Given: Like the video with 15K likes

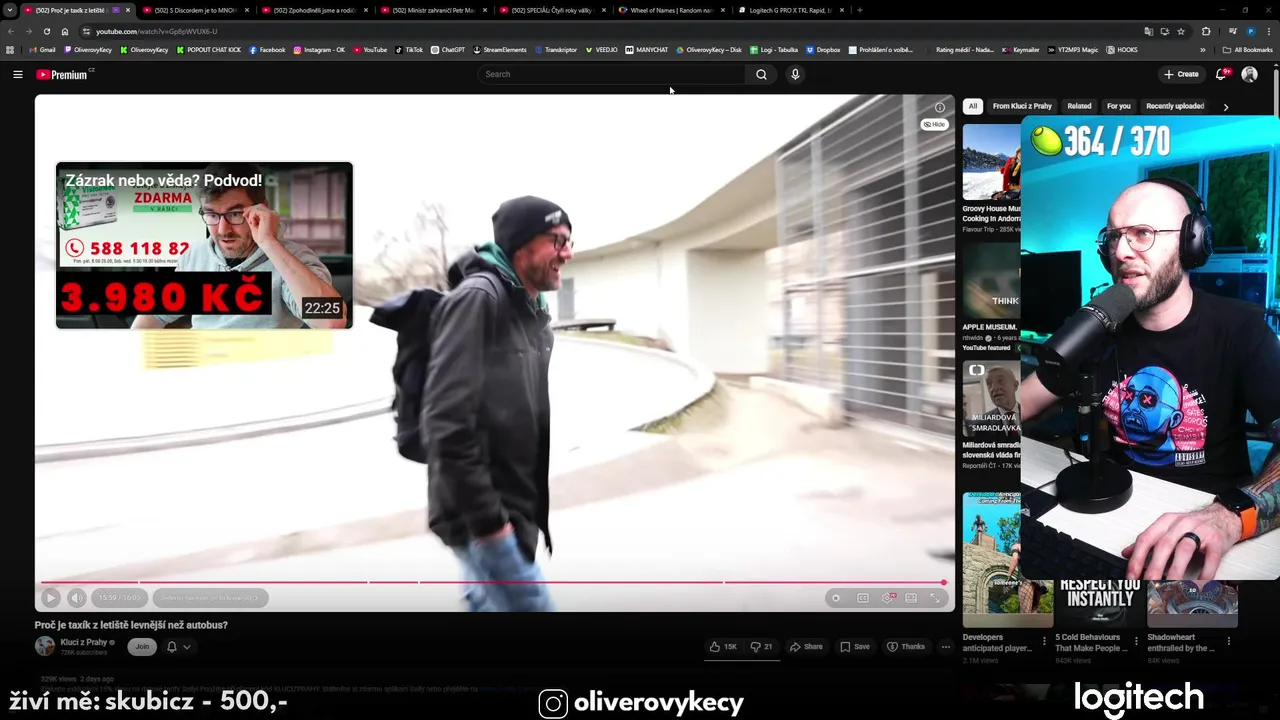Looking at the screenshot, I should 723,646.
